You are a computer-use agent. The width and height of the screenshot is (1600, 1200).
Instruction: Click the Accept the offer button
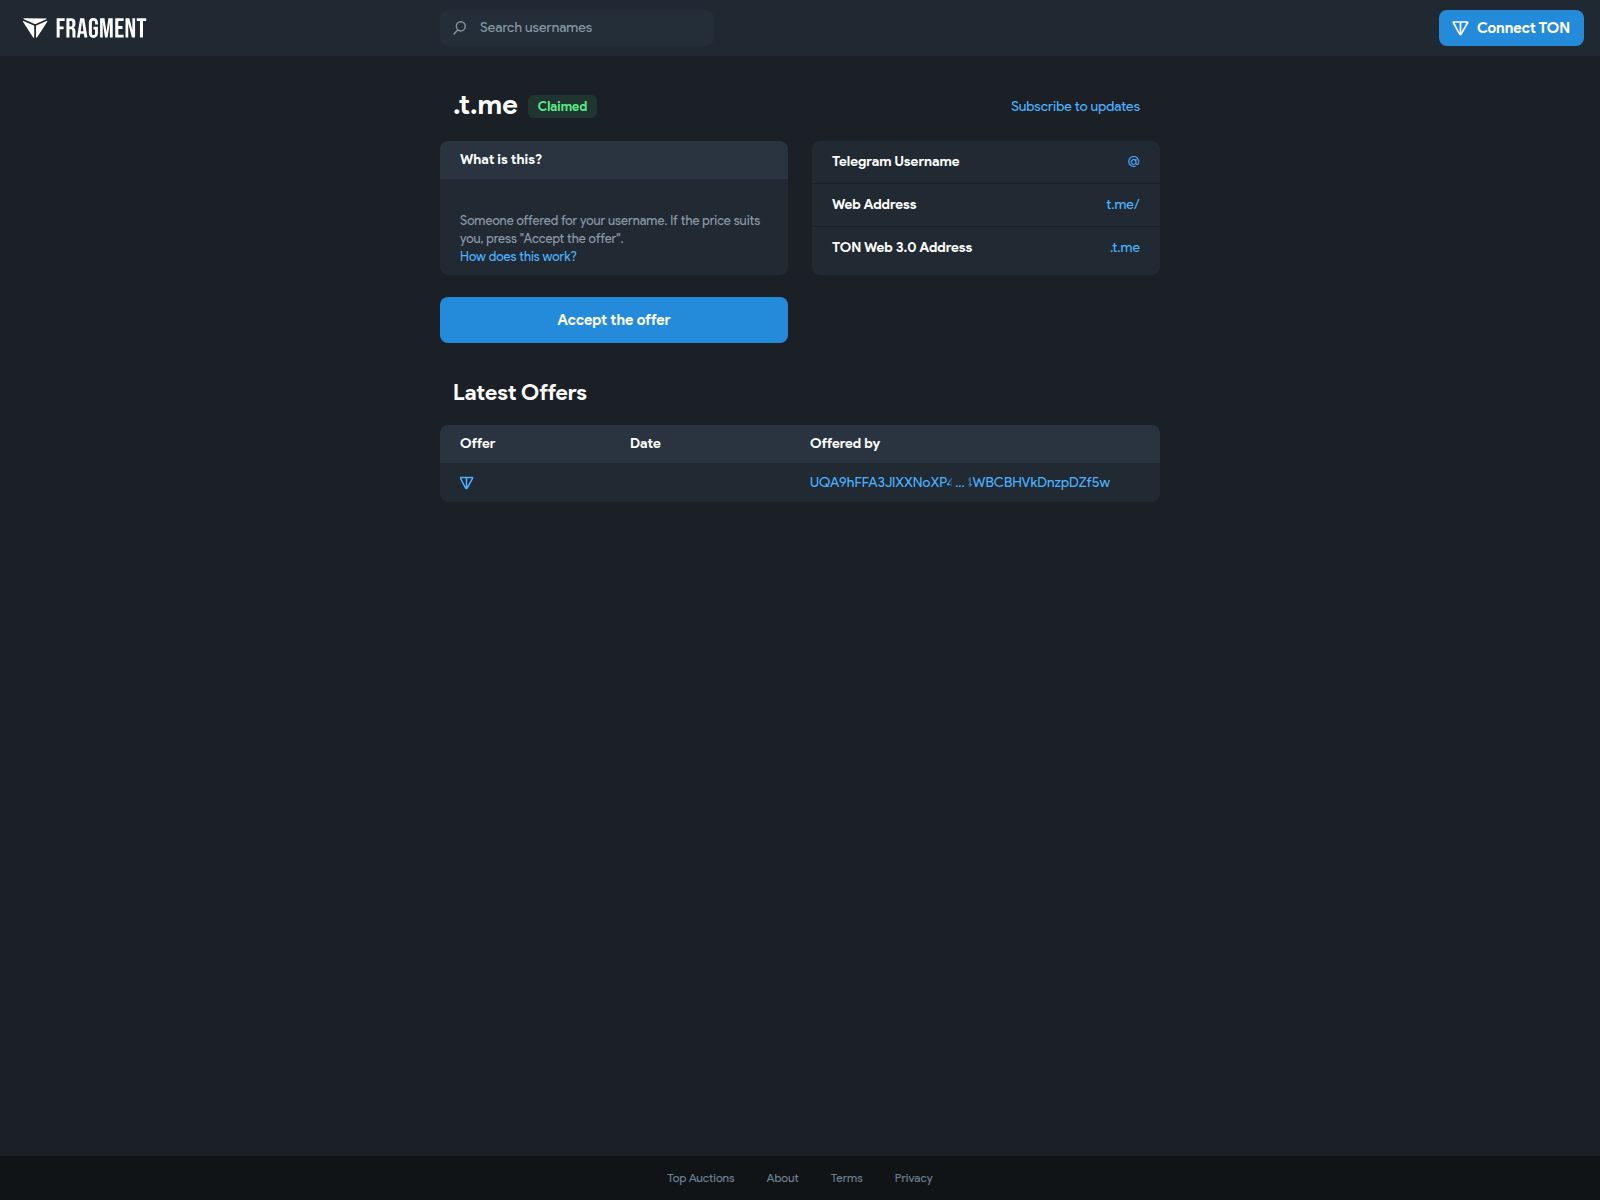tap(614, 320)
